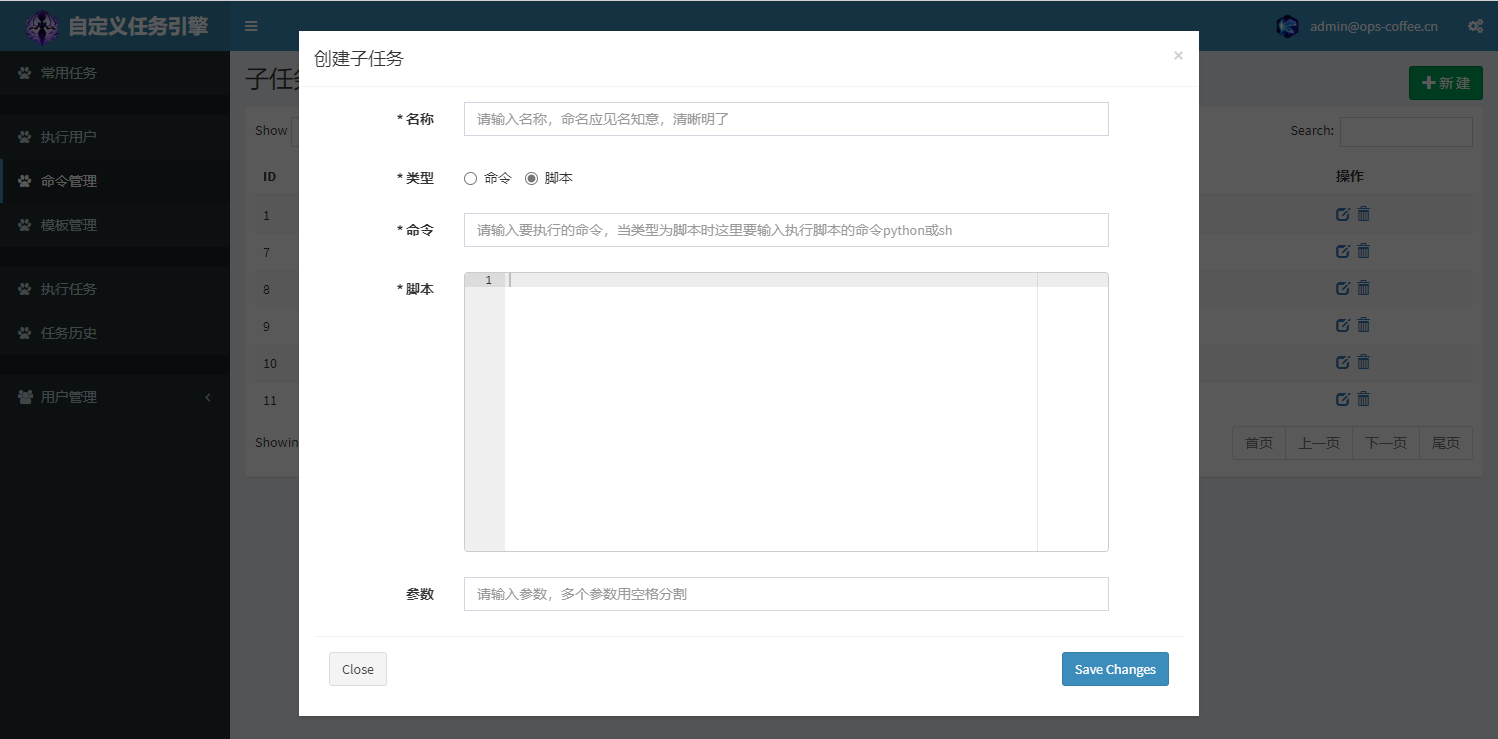Image resolution: width=1498 pixels, height=739 pixels.
Task: Open 任务历史 in the sidebar
Action: point(68,333)
